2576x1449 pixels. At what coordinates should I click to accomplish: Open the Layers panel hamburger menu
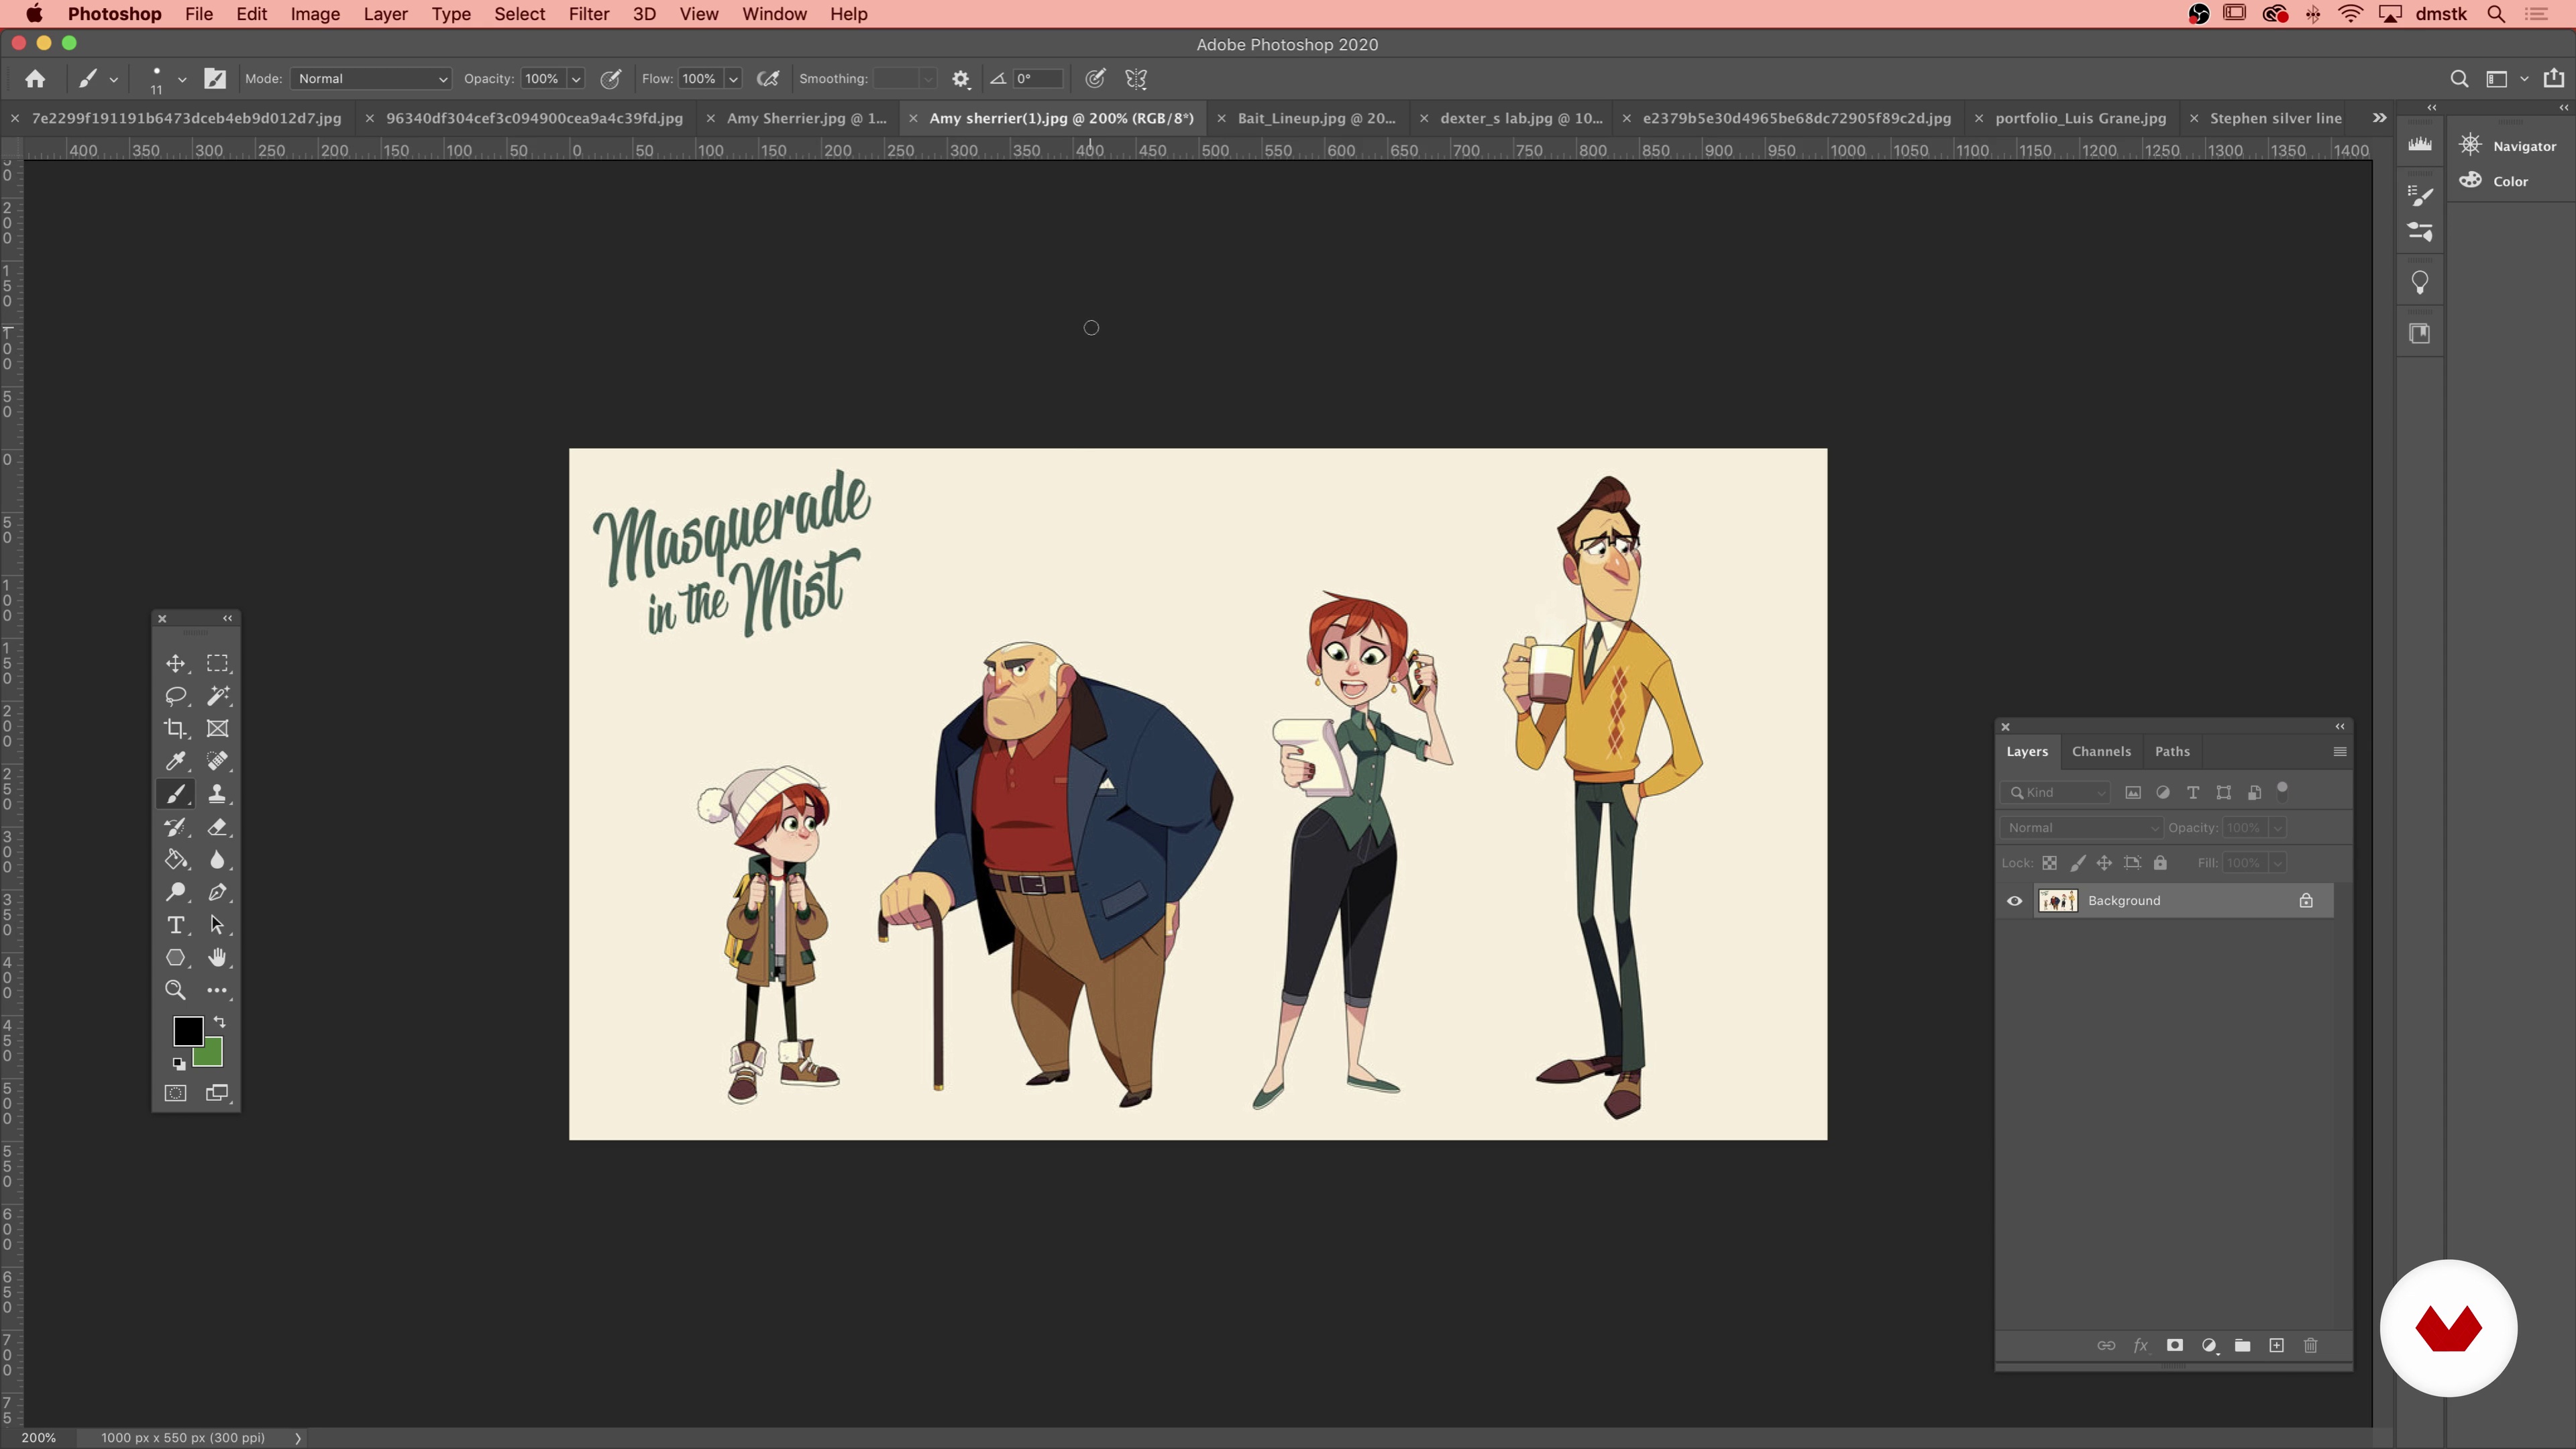(2340, 751)
